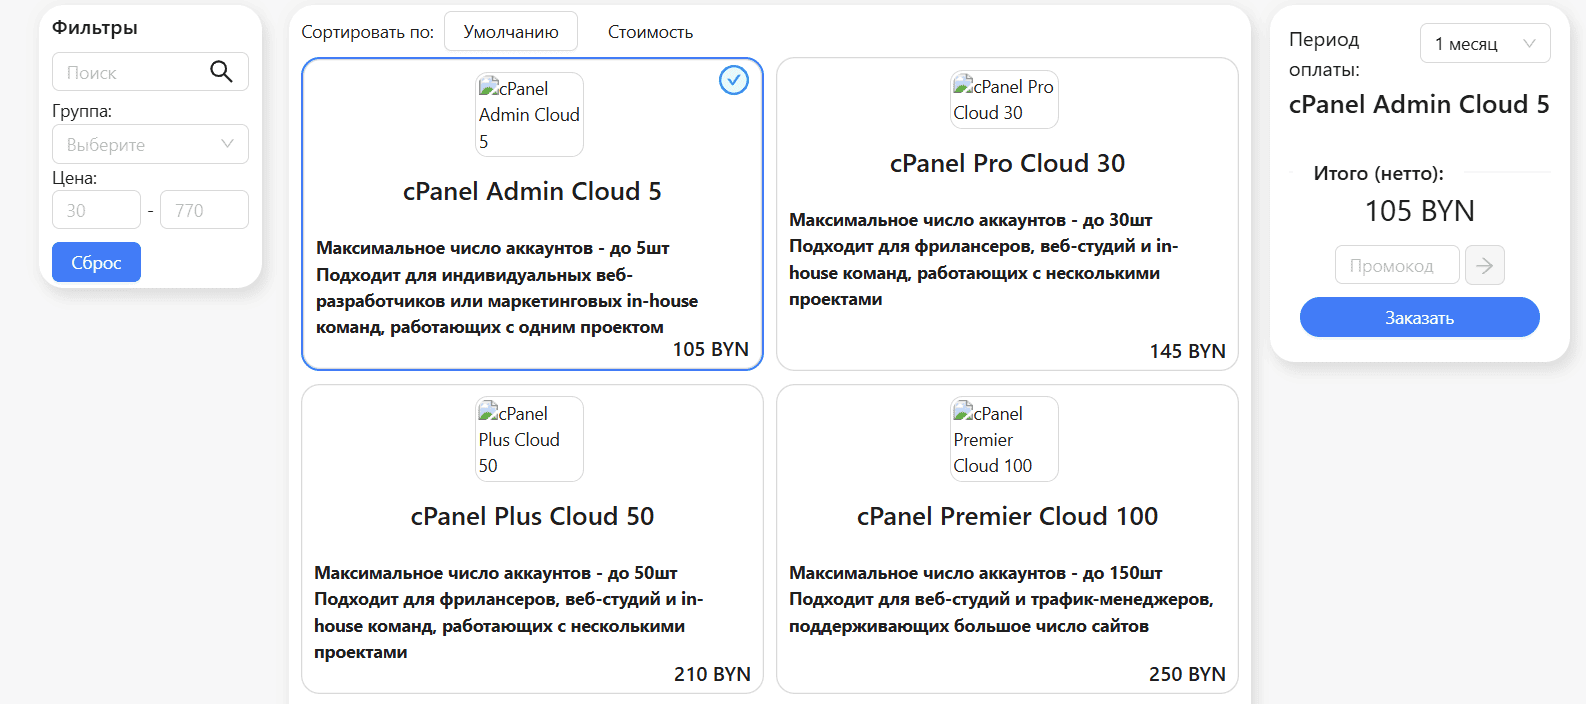Click the cPanel Plus Cloud 50 product image
Image resolution: width=1586 pixels, height=704 pixels.
pyautogui.click(x=529, y=439)
